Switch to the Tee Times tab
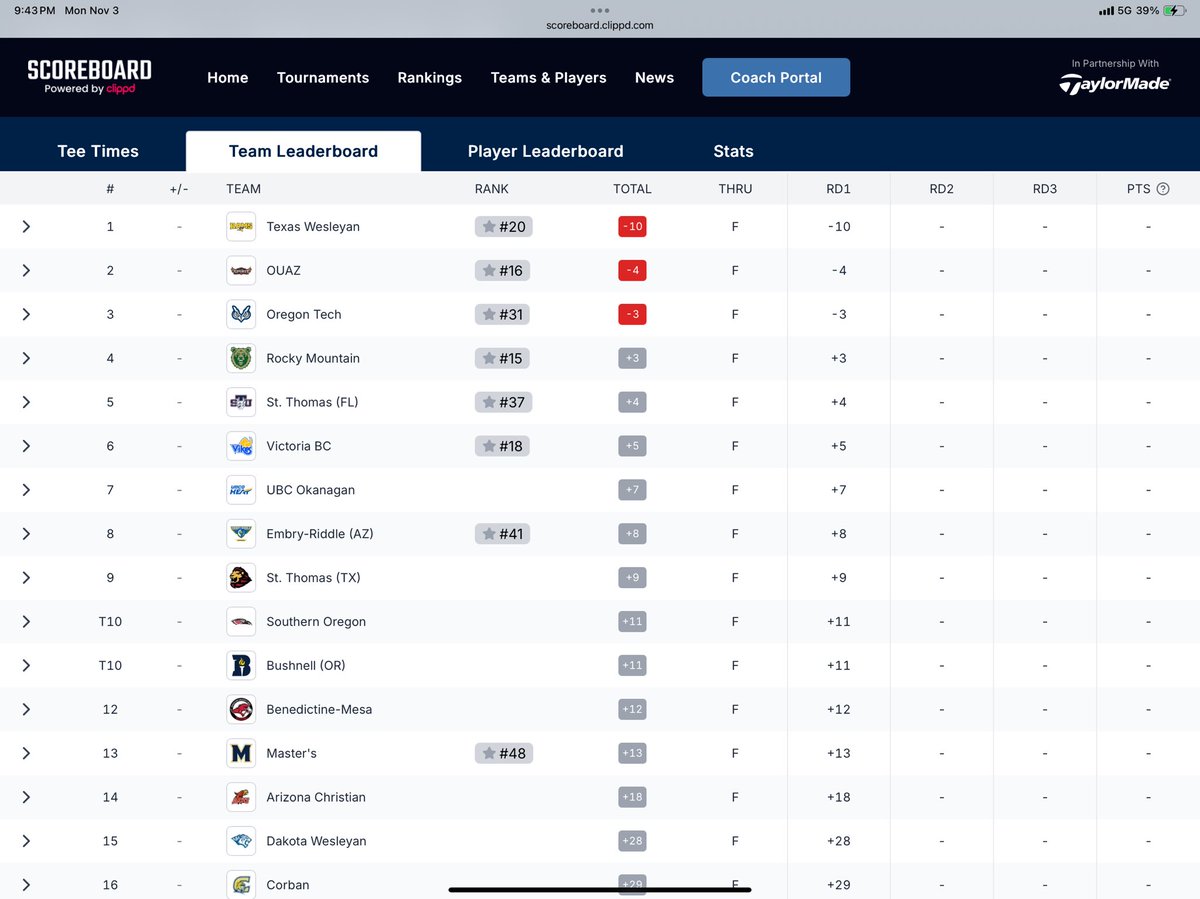The image size is (1200, 899). (98, 152)
